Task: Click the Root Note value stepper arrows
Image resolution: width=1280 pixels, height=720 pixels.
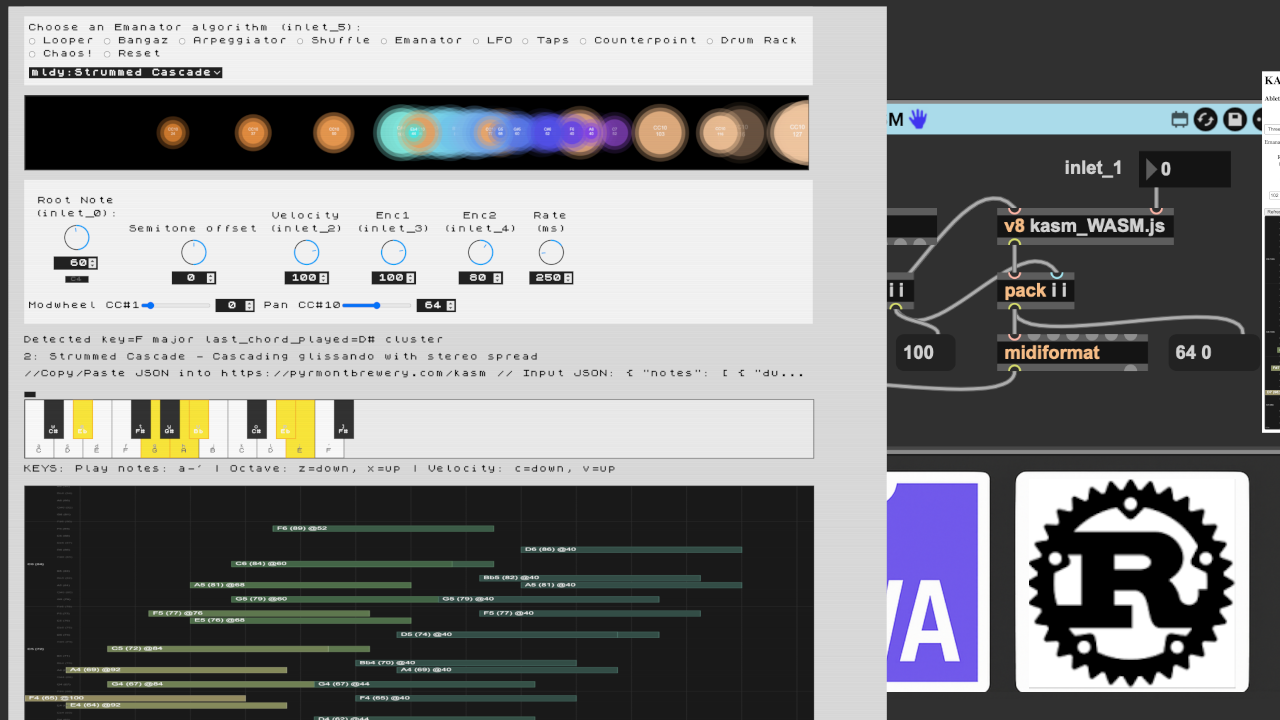Action: coord(93,263)
